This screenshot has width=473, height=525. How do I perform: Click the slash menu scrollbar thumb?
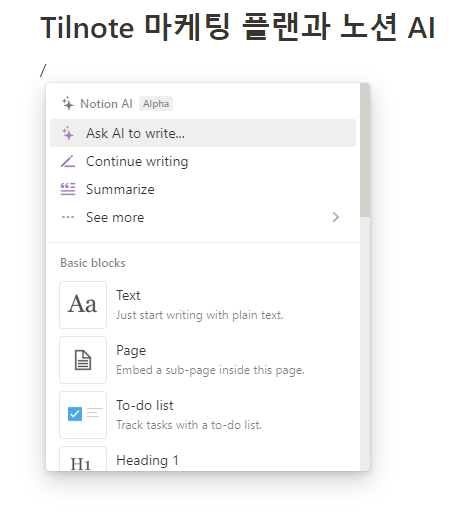pyautogui.click(x=365, y=150)
